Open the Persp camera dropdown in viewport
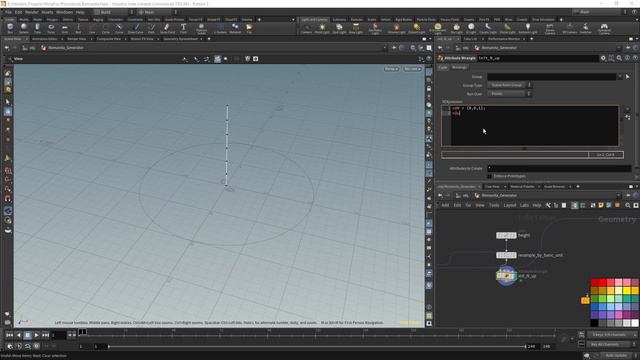Image resolution: width=640 pixels, height=360 pixels. tap(391, 69)
